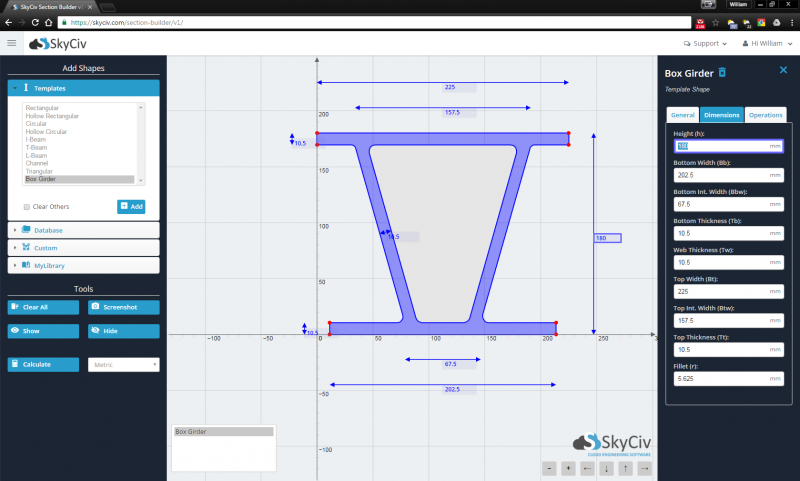Viewport: 800px width, 481px height.
Task: Close the Box Girder properties panel
Action: click(783, 70)
